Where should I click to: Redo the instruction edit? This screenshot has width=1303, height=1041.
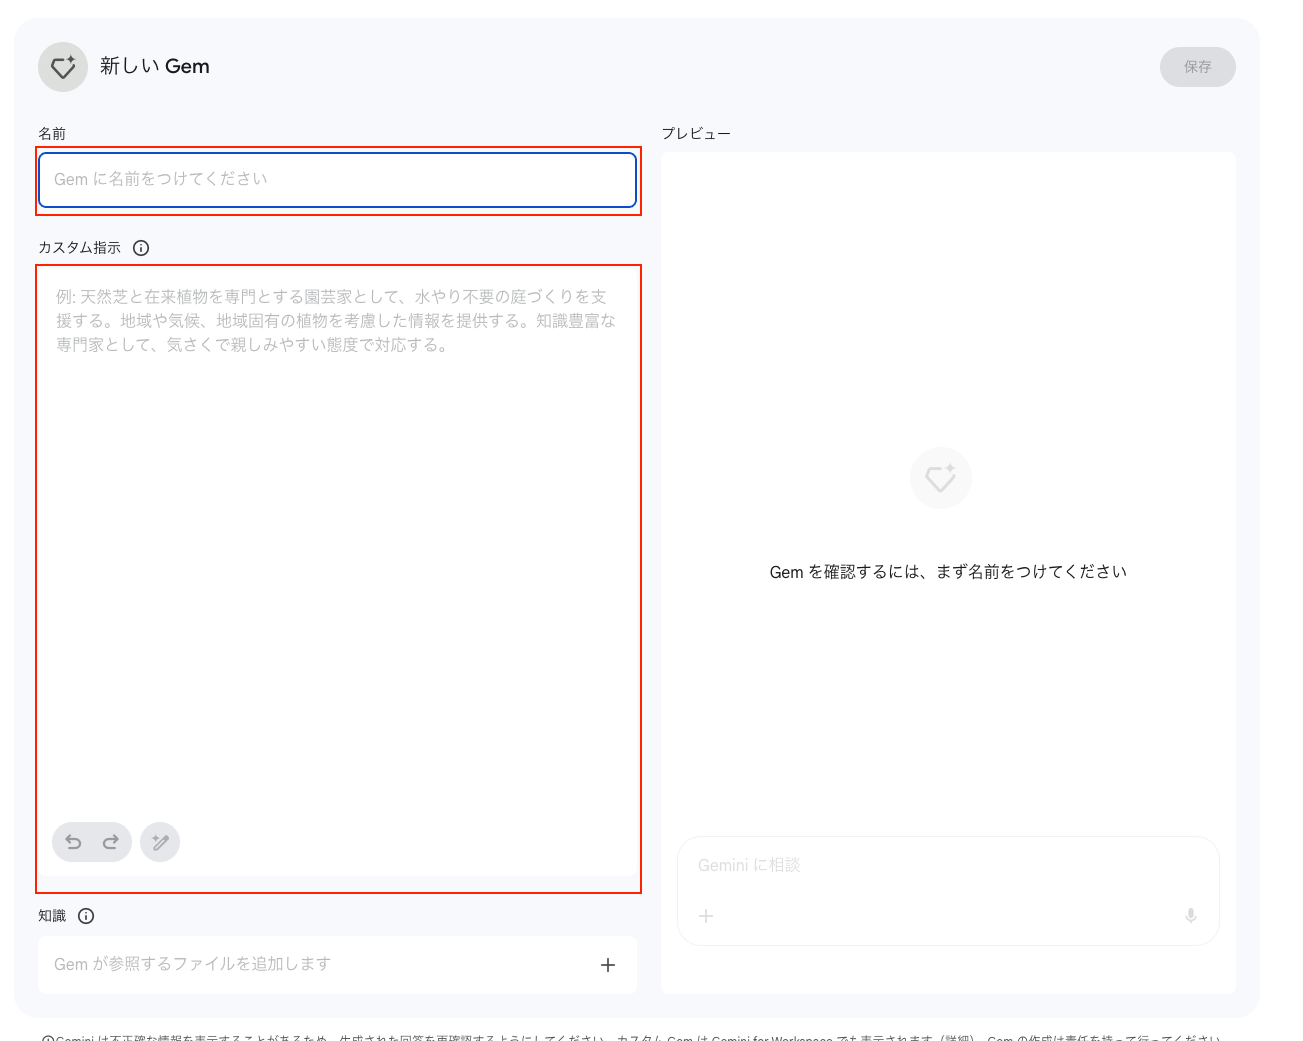click(111, 842)
